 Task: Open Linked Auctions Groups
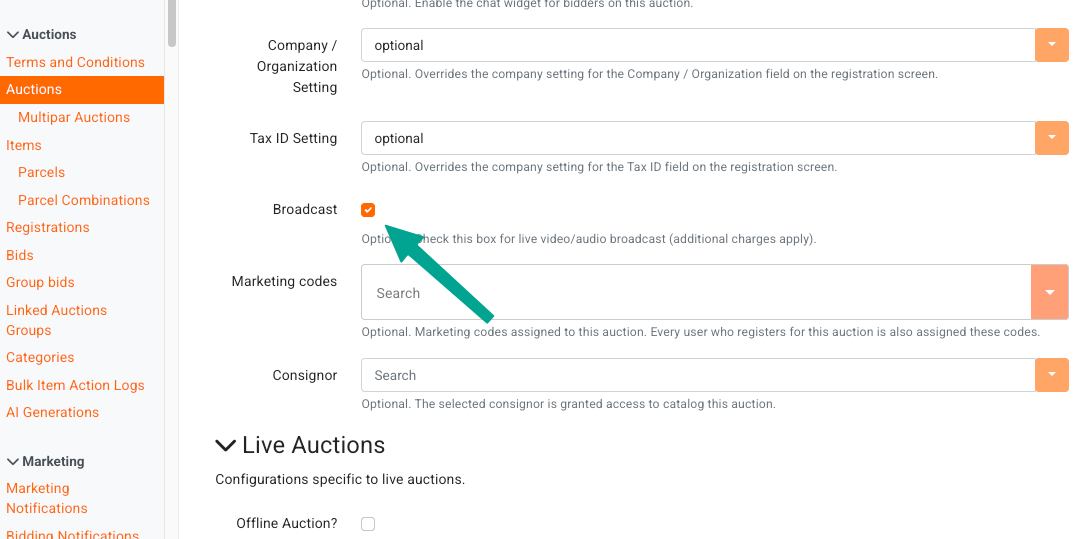57,320
